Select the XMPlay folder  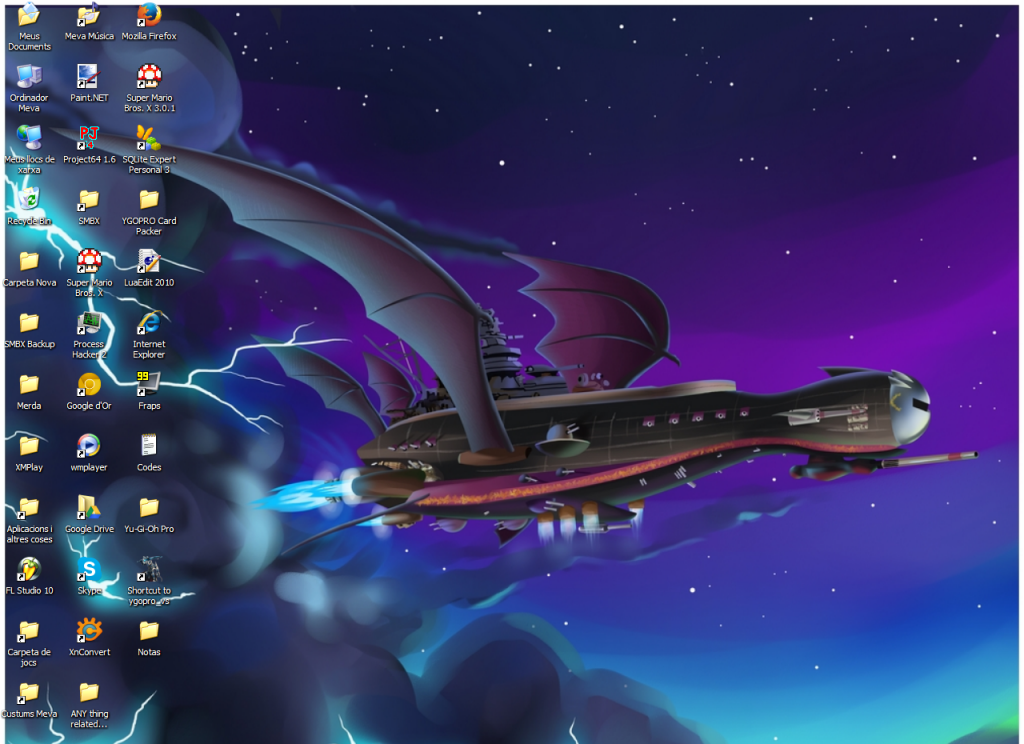[29, 445]
